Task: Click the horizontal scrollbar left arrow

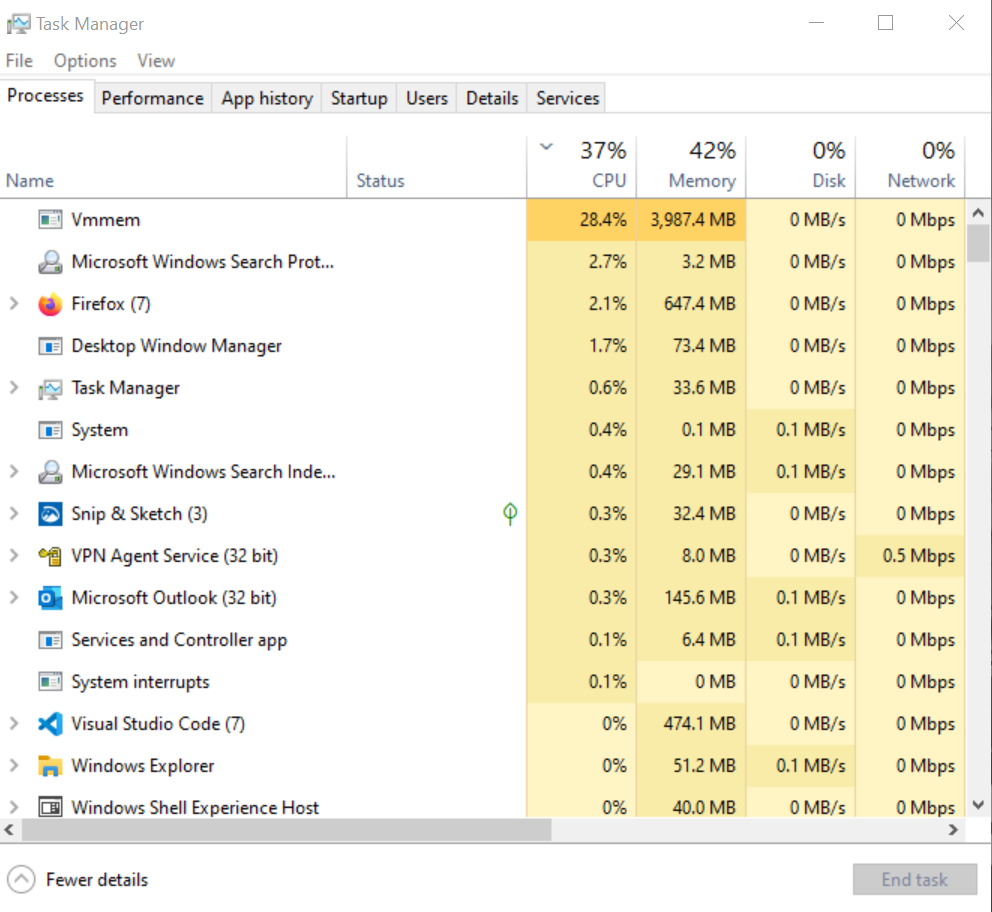Action: click(x=9, y=829)
